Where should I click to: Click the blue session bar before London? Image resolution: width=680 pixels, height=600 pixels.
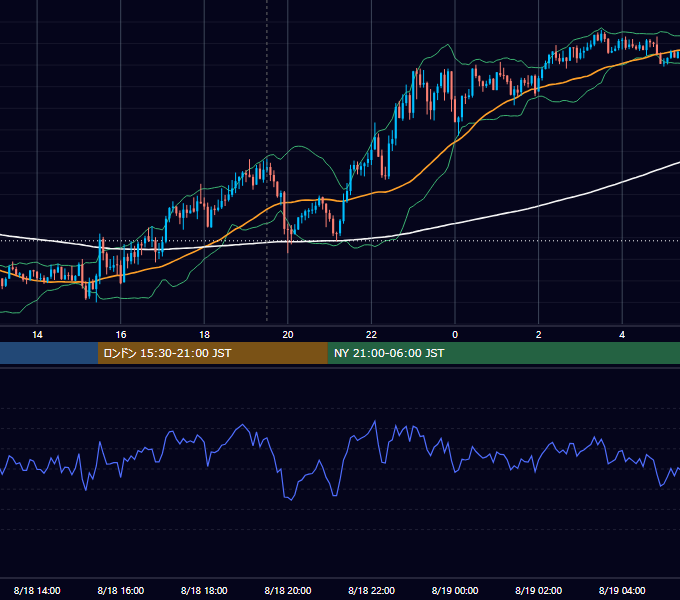point(49,353)
